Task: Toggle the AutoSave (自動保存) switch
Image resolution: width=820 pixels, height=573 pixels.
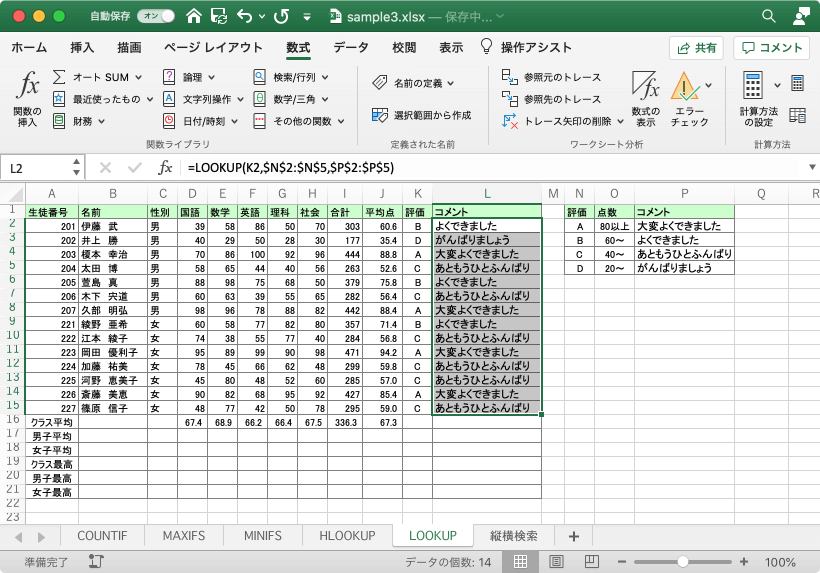Action: (156, 16)
